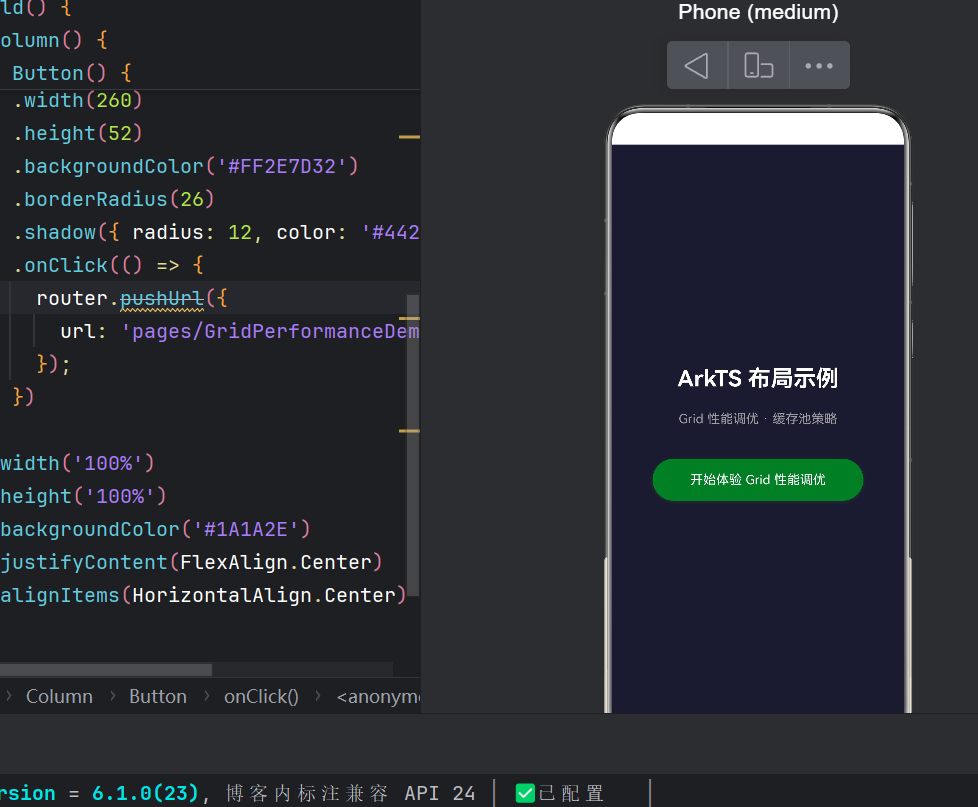978x807 pixels.
Task: Click the width('100%') code line
Action: [x=77, y=463]
